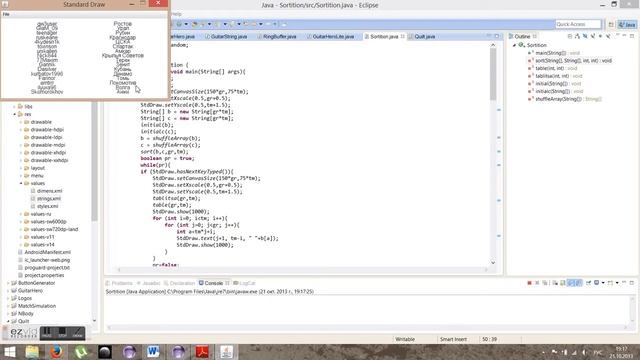The image size is (640, 360).
Task: Open Microsoft Word from the taskbar
Action: [153, 351]
